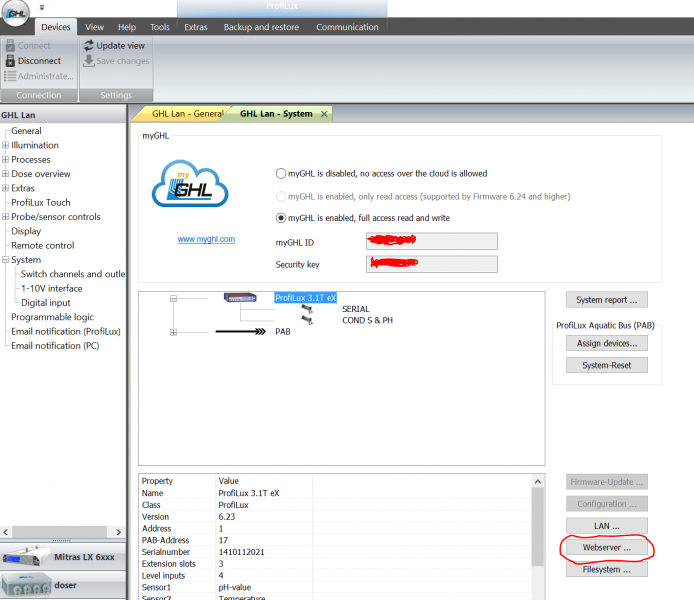
Task: Select myGHL full access read and write
Action: pyautogui.click(x=280, y=217)
